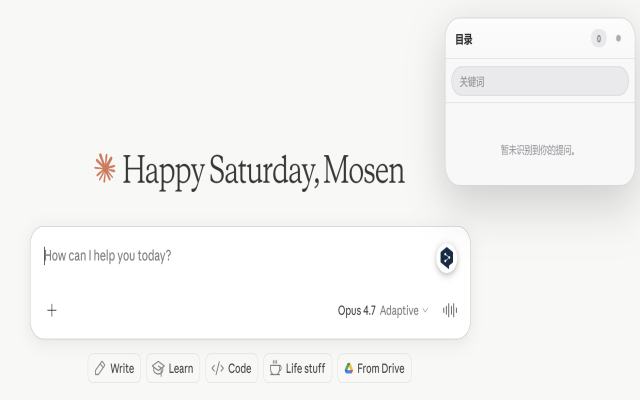
Task: Click the graduation cap Learn icon
Action: pos(158,368)
